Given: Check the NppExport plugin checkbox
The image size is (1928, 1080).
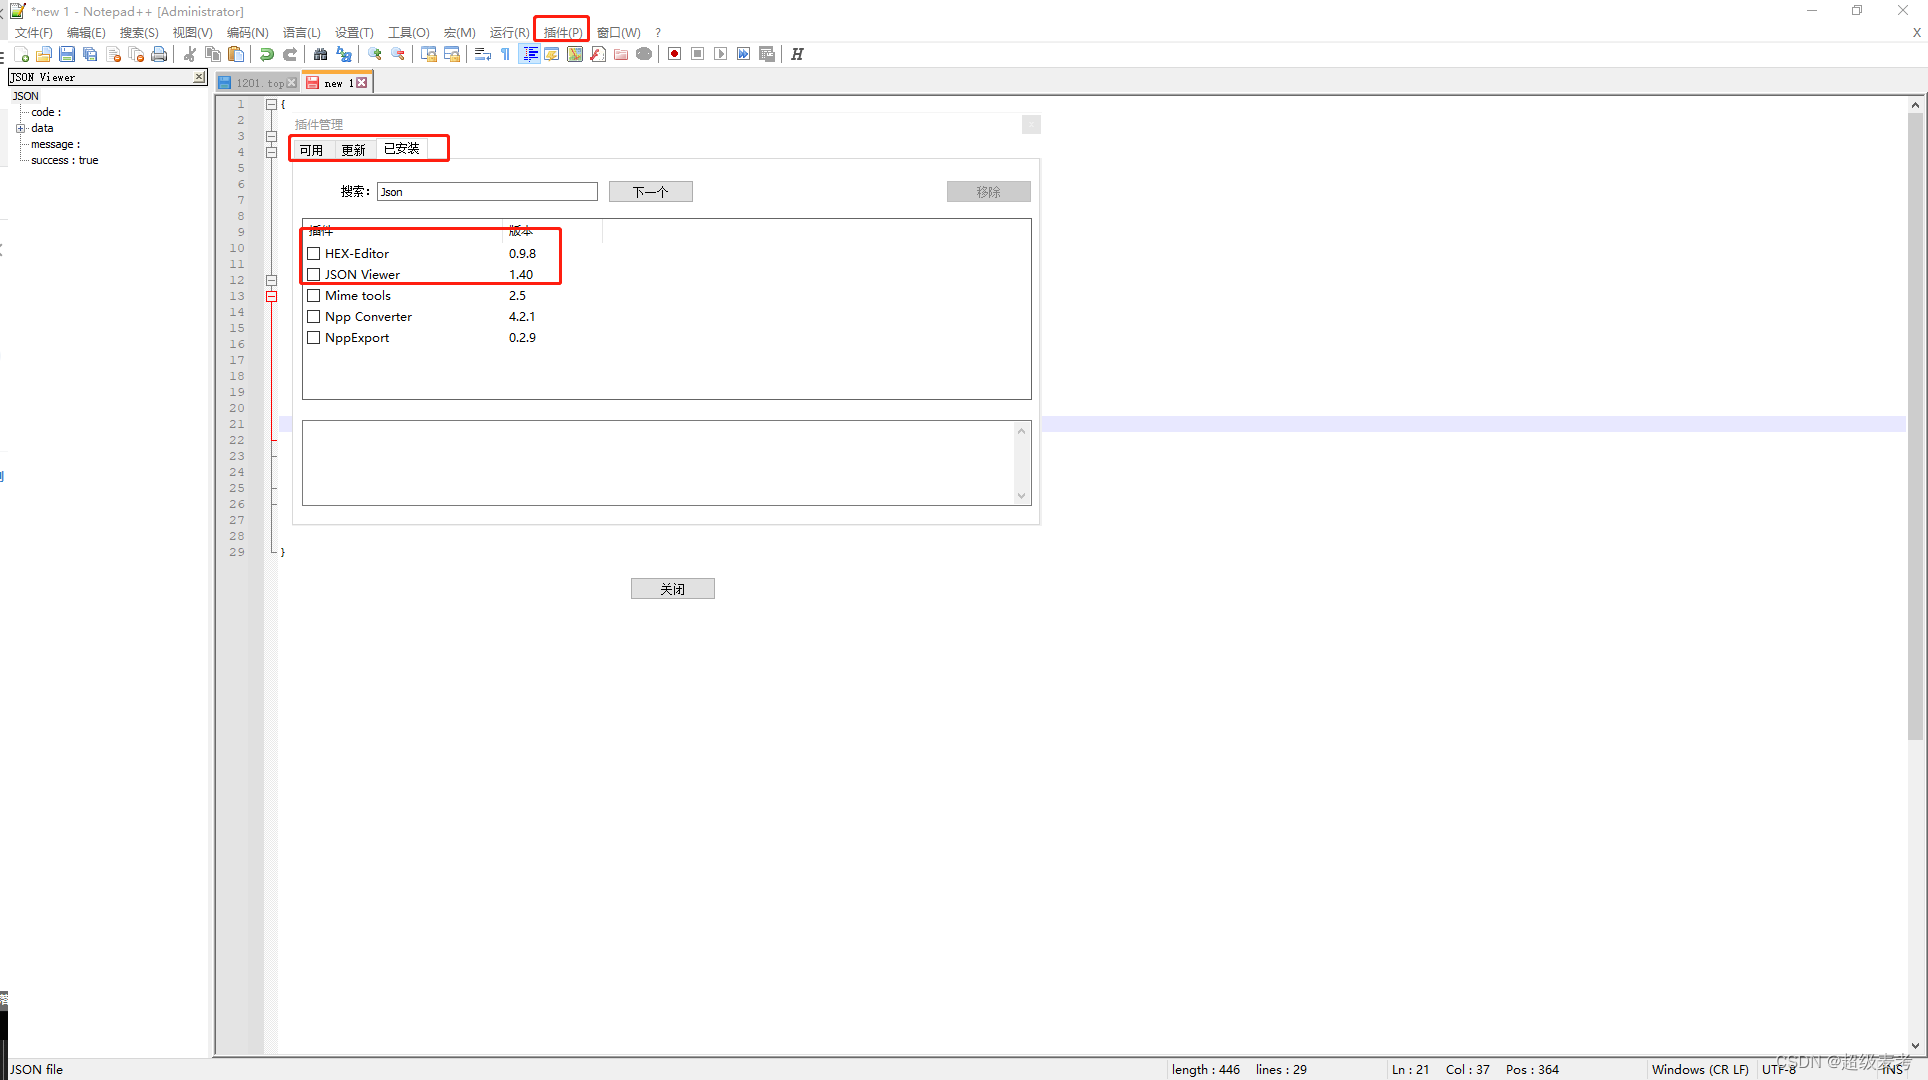Looking at the screenshot, I should 314,337.
